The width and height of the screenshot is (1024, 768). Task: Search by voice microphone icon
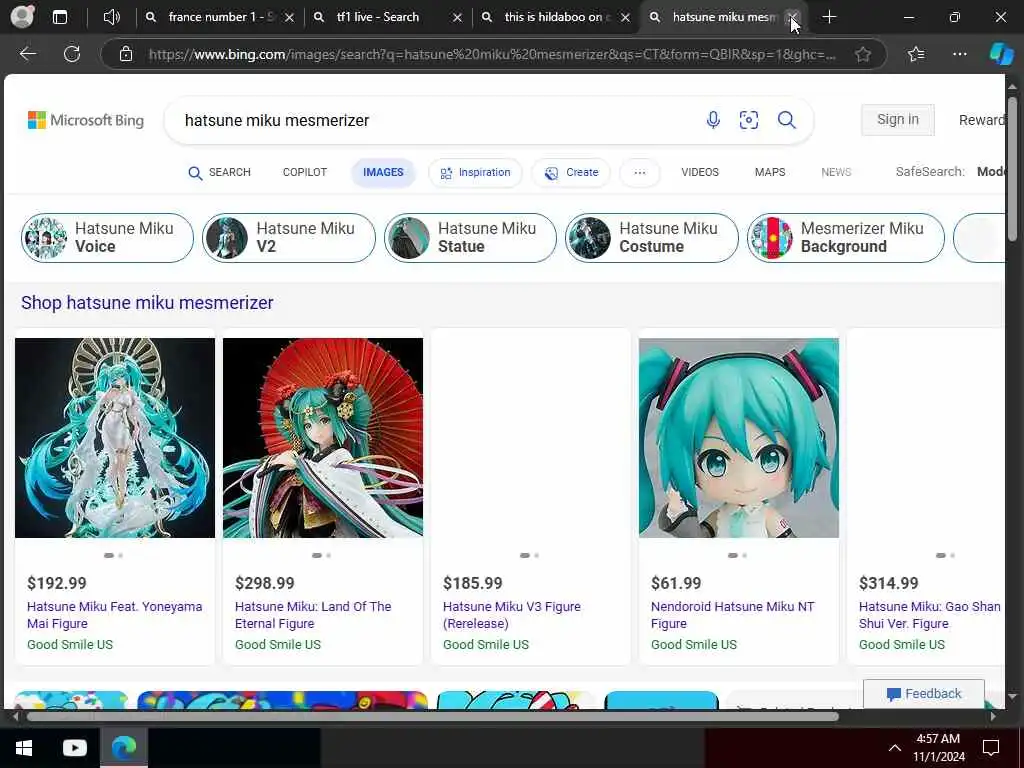tap(713, 120)
